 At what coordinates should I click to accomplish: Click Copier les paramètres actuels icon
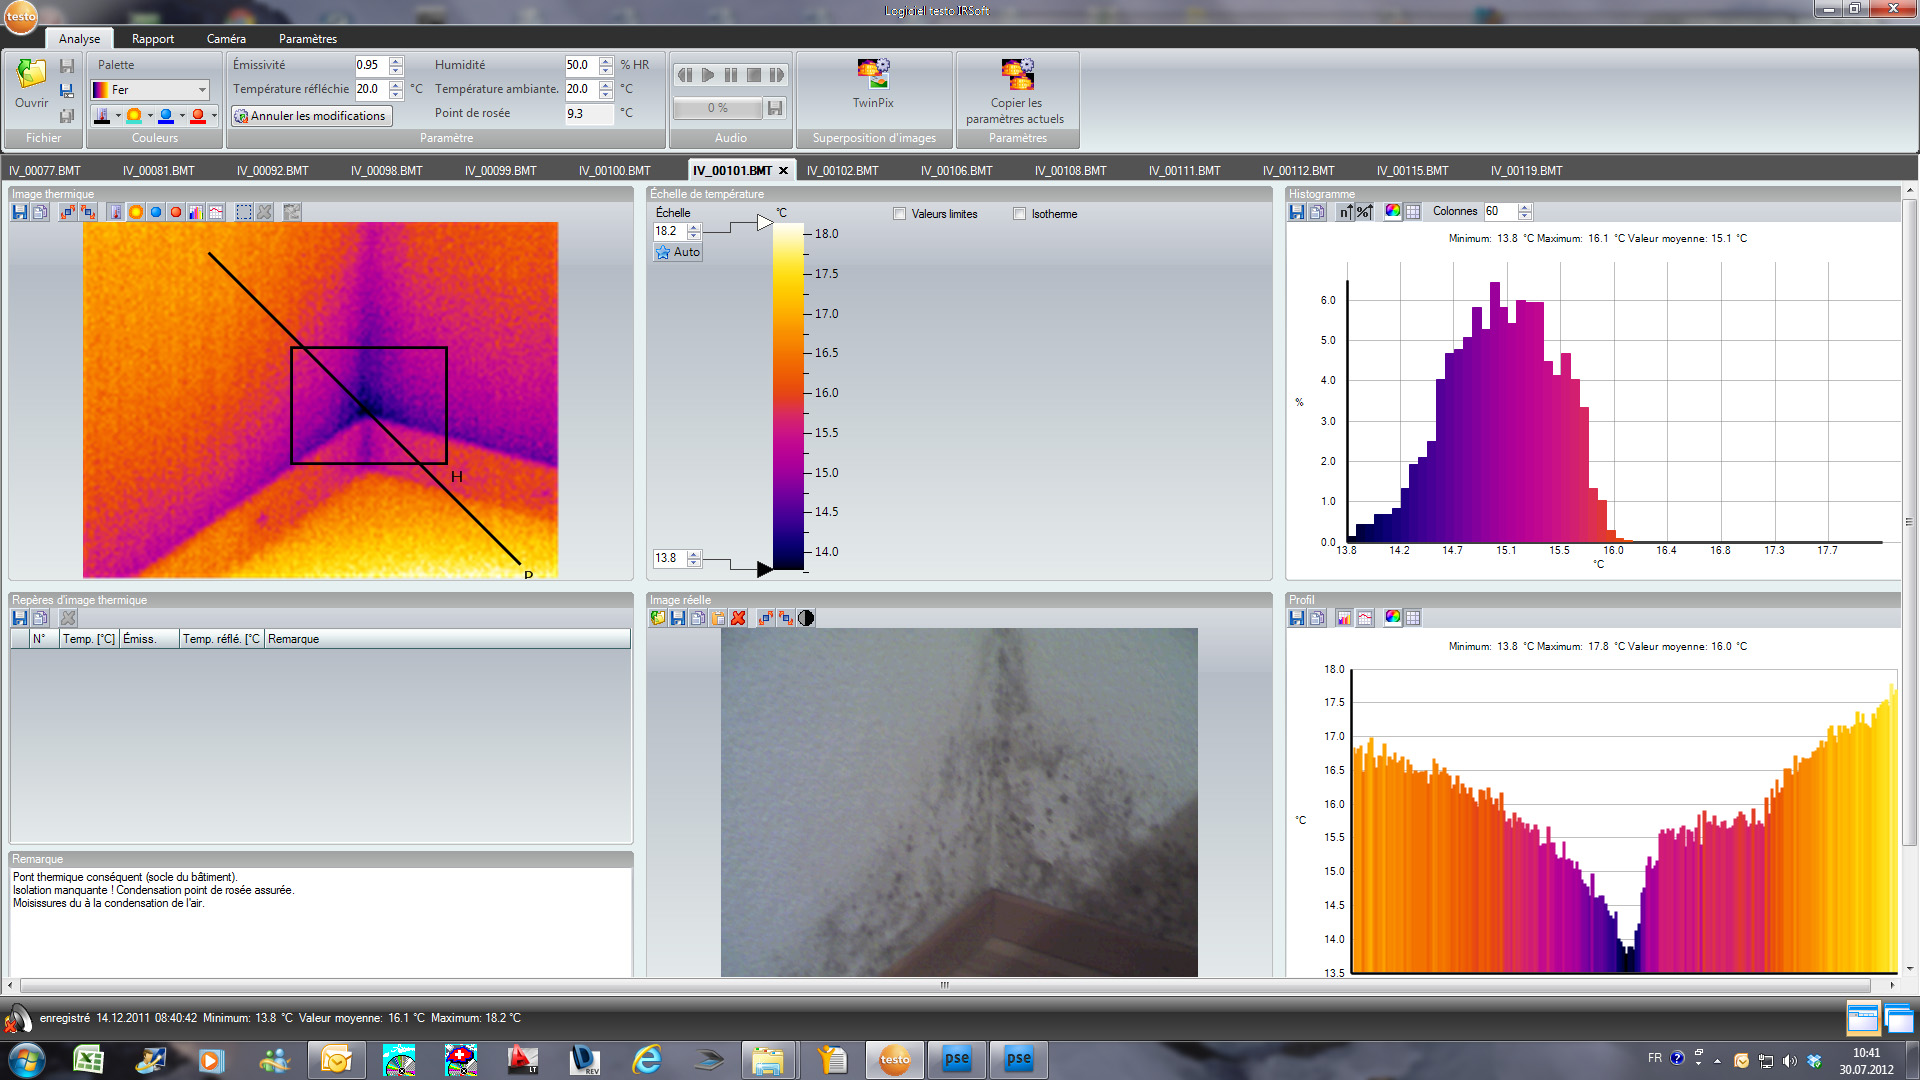1017,74
